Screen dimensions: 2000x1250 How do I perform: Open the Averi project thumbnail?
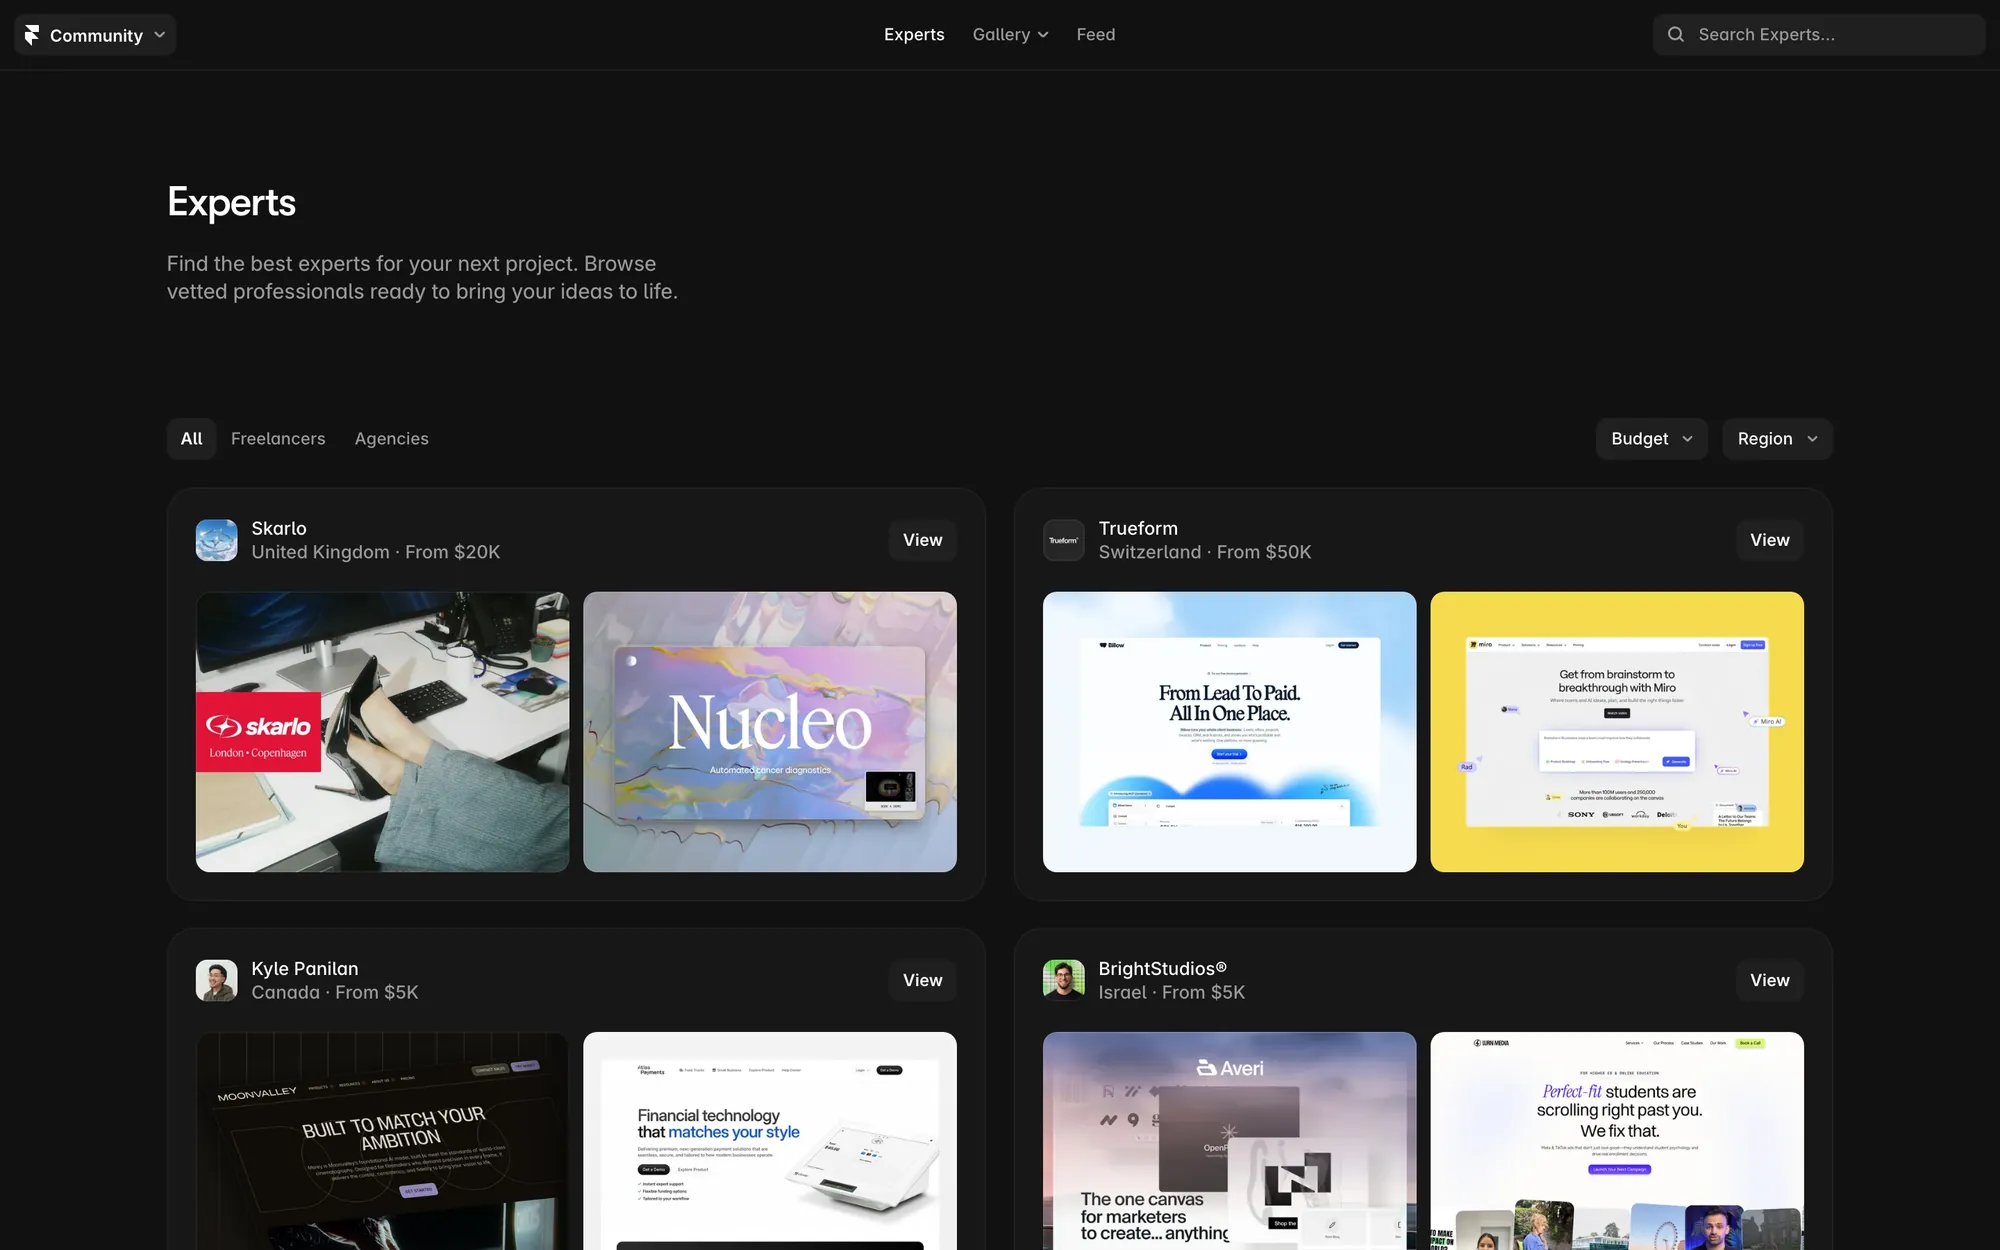(x=1230, y=1141)
